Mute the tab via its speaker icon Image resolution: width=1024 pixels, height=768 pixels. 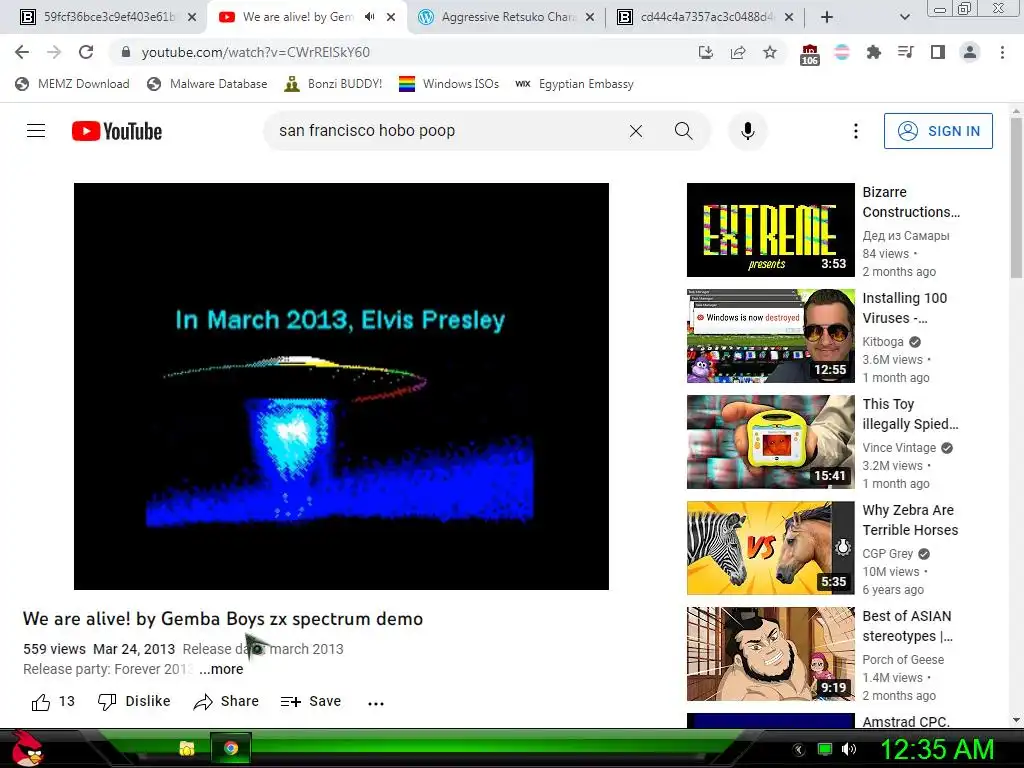pos(370,17)
